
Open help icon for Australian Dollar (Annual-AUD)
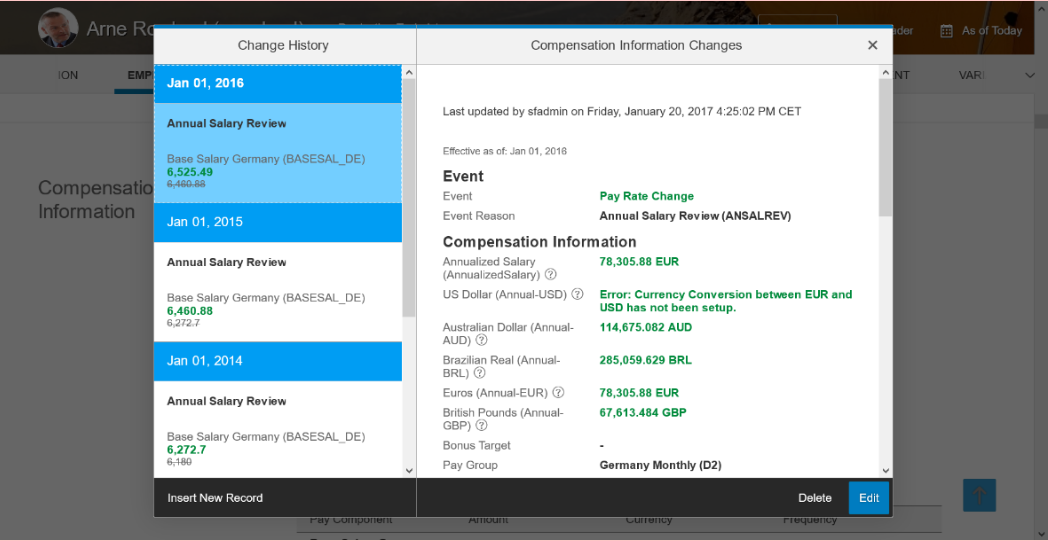[x=481, y=340]
